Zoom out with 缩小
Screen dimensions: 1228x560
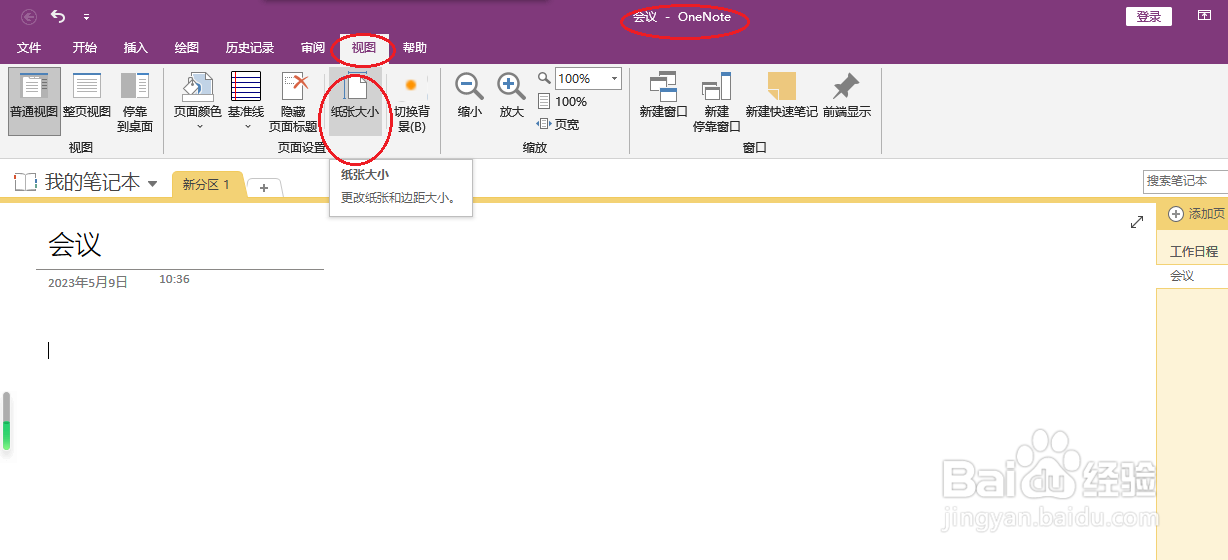(470, 96)
